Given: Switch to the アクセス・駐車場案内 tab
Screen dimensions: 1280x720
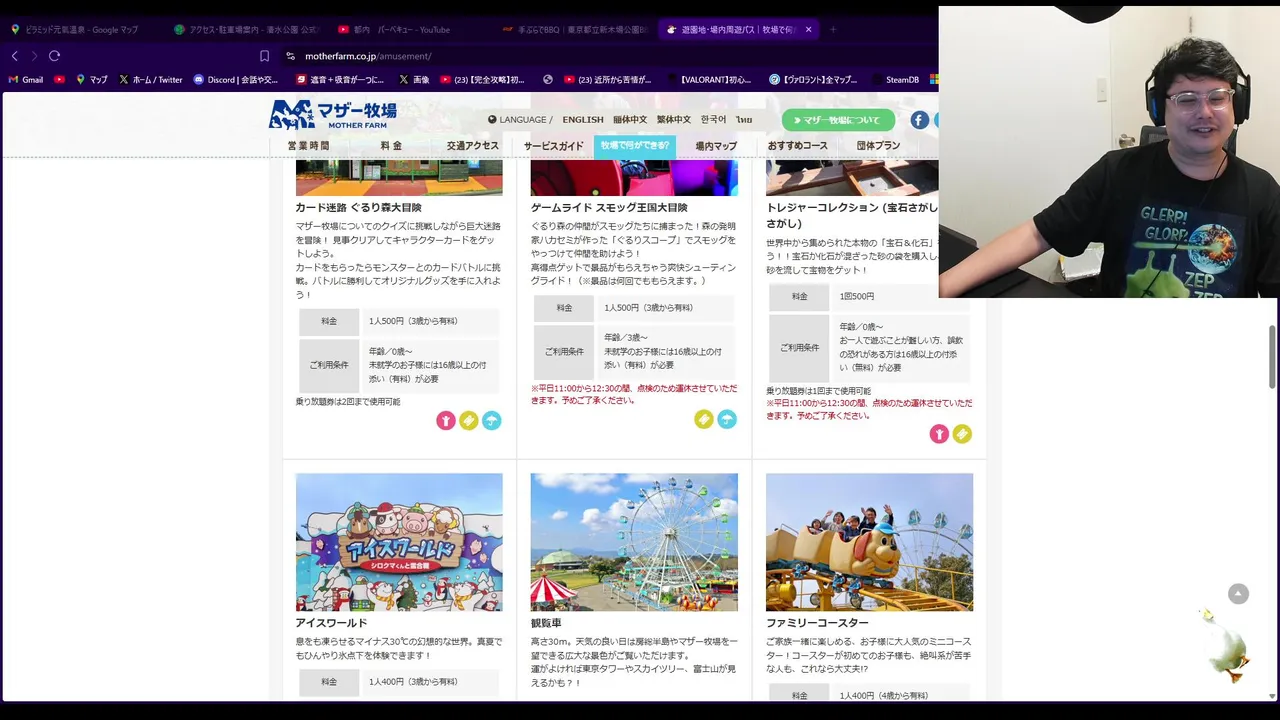Looking at the screenshot, I should pos(246,29).
